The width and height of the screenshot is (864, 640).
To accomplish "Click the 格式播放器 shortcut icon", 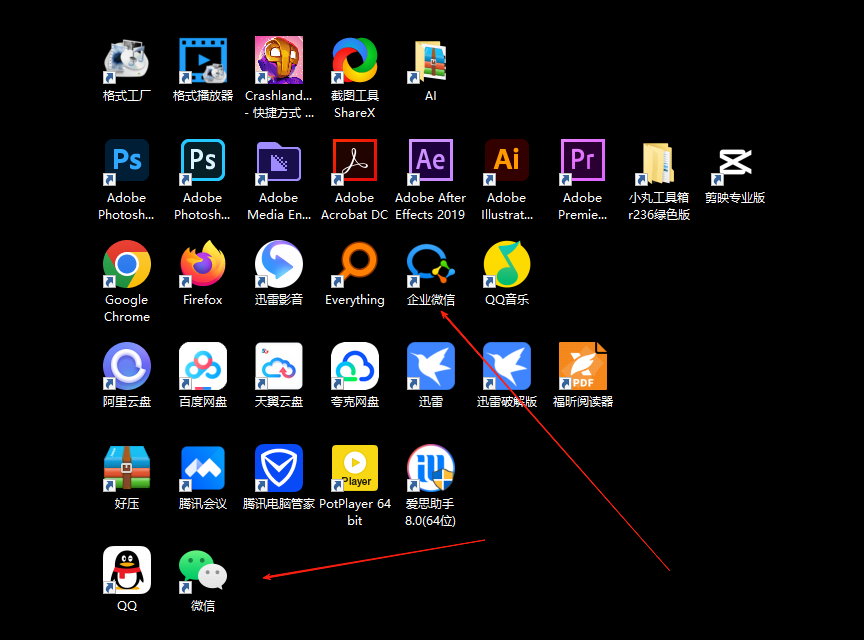I will (x=203, y=61).
